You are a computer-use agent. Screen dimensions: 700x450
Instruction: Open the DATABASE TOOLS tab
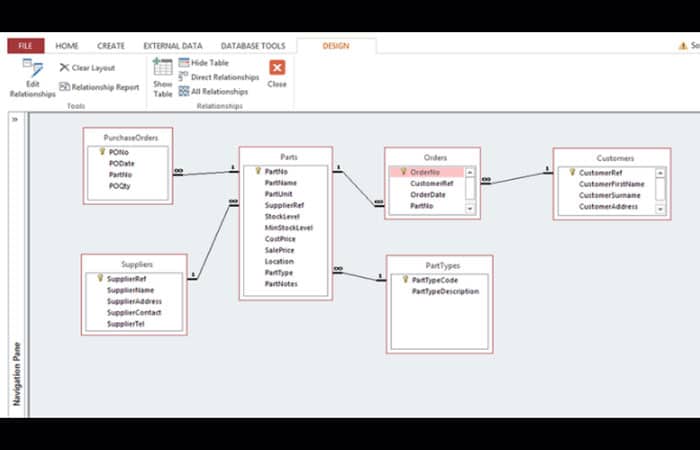click(x=253, y=46)
